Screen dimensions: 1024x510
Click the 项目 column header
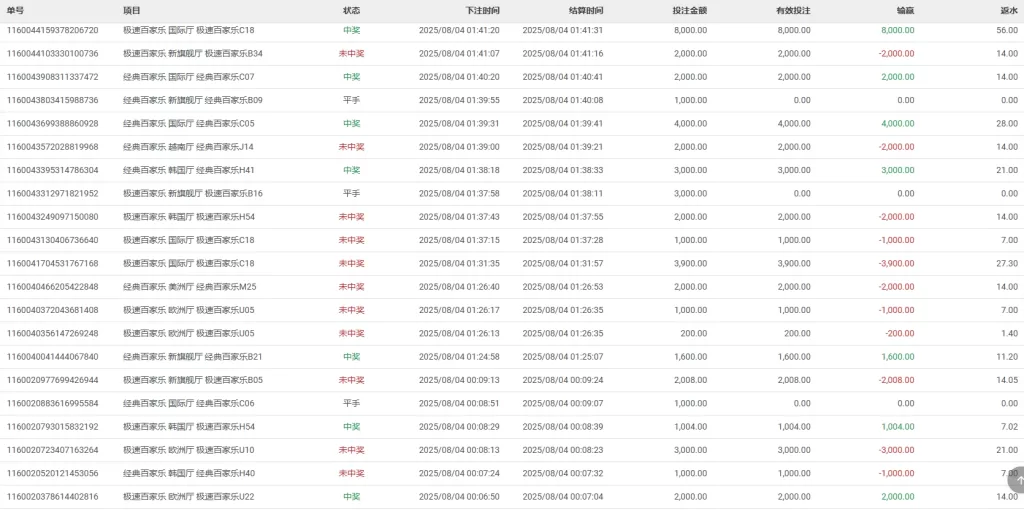pyautogui.click(x=132, y=11)
